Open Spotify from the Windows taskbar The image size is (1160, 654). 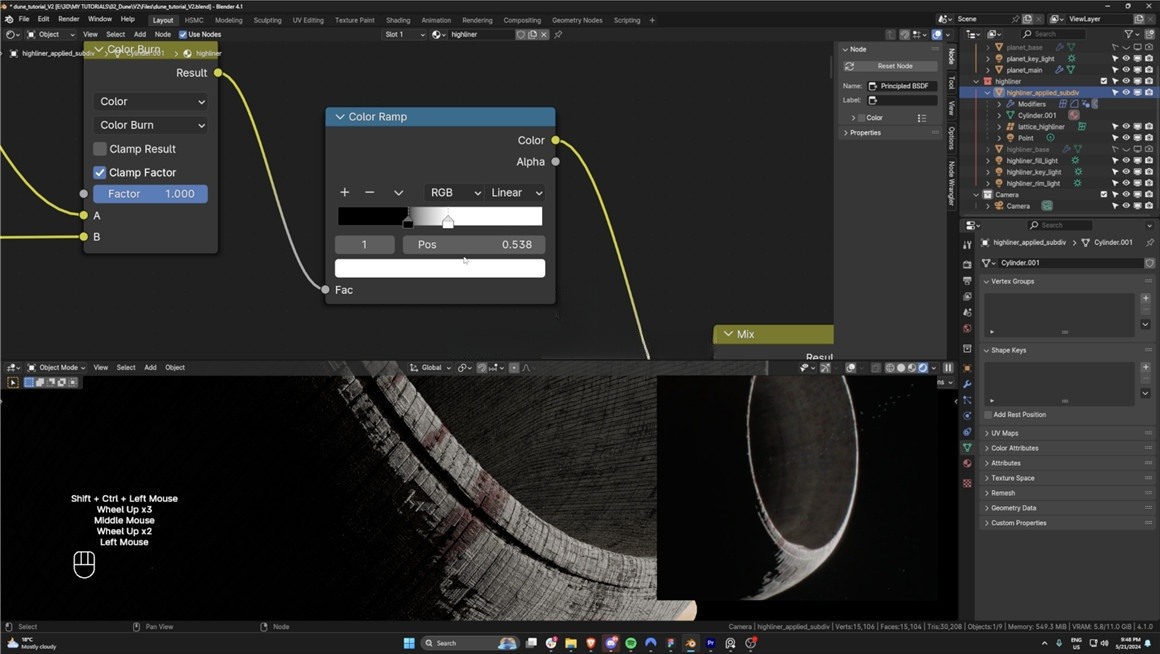[x=631, y=643]
